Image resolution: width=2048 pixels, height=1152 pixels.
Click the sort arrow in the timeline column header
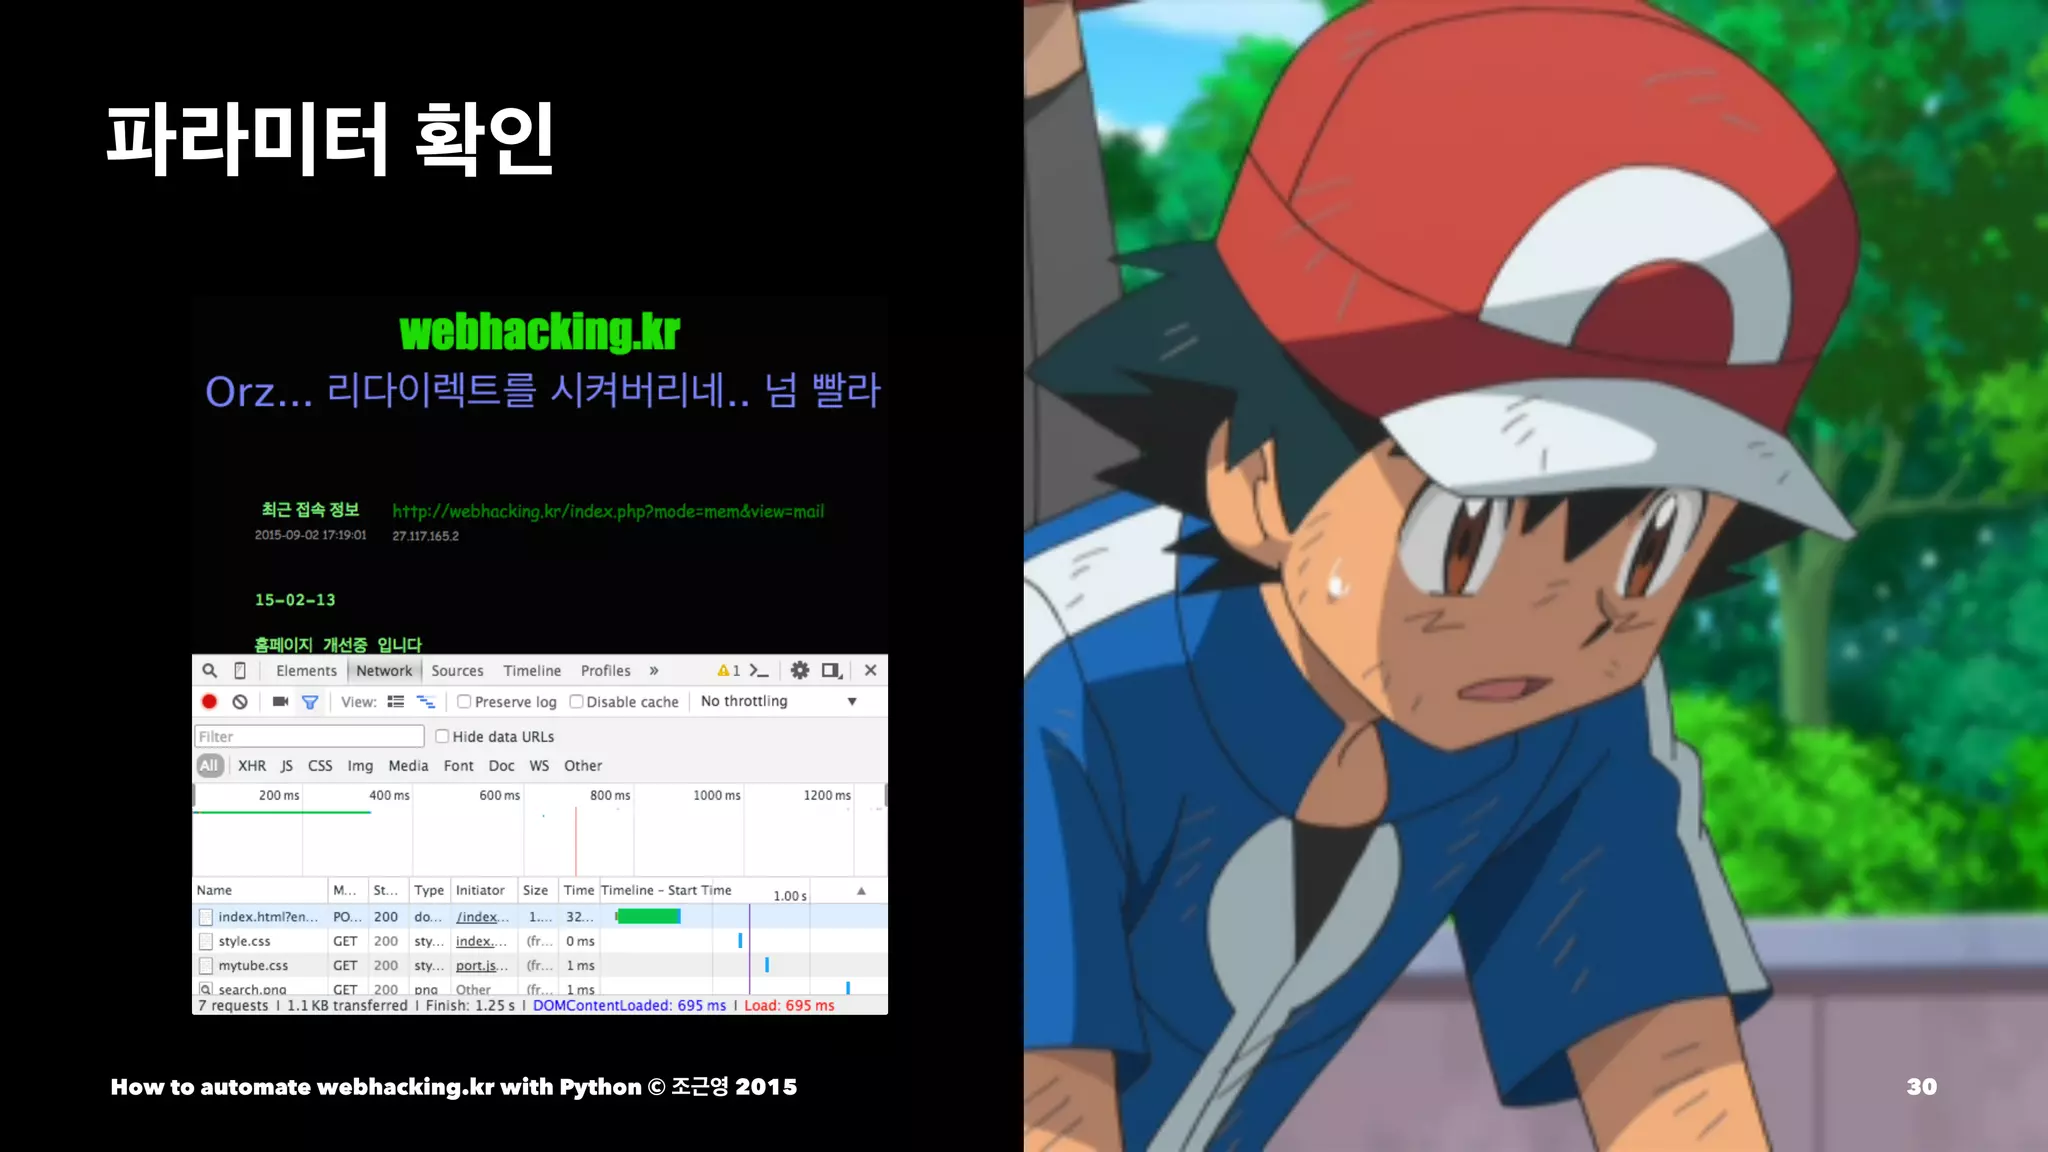(x=861, y=891)
